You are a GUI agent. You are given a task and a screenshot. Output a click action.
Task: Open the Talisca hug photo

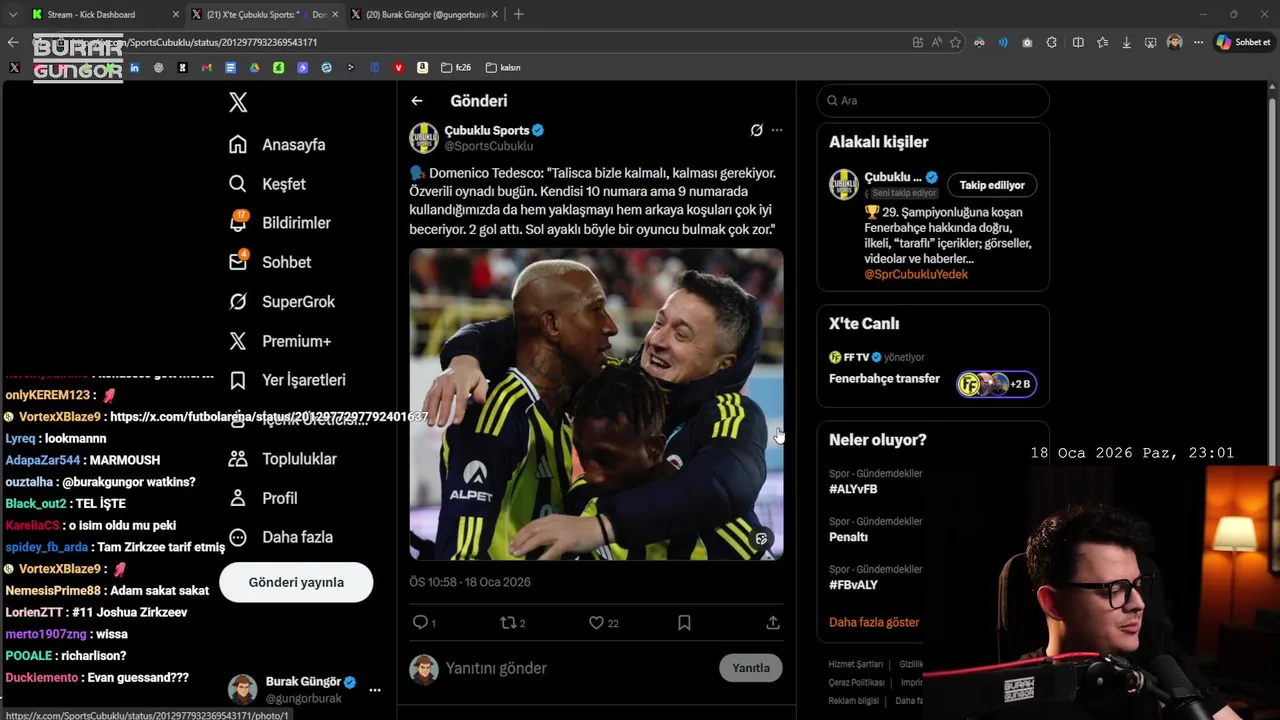pos(596,404)
